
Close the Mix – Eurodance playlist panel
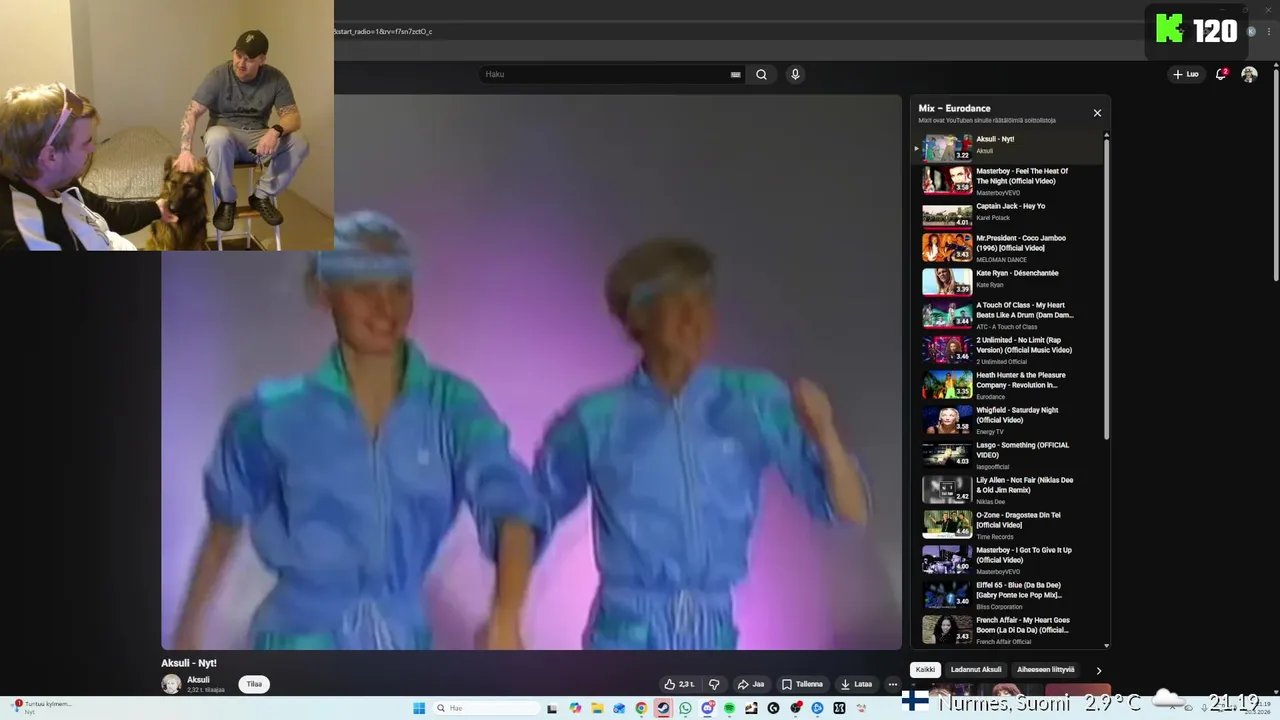click(1097, 113)
